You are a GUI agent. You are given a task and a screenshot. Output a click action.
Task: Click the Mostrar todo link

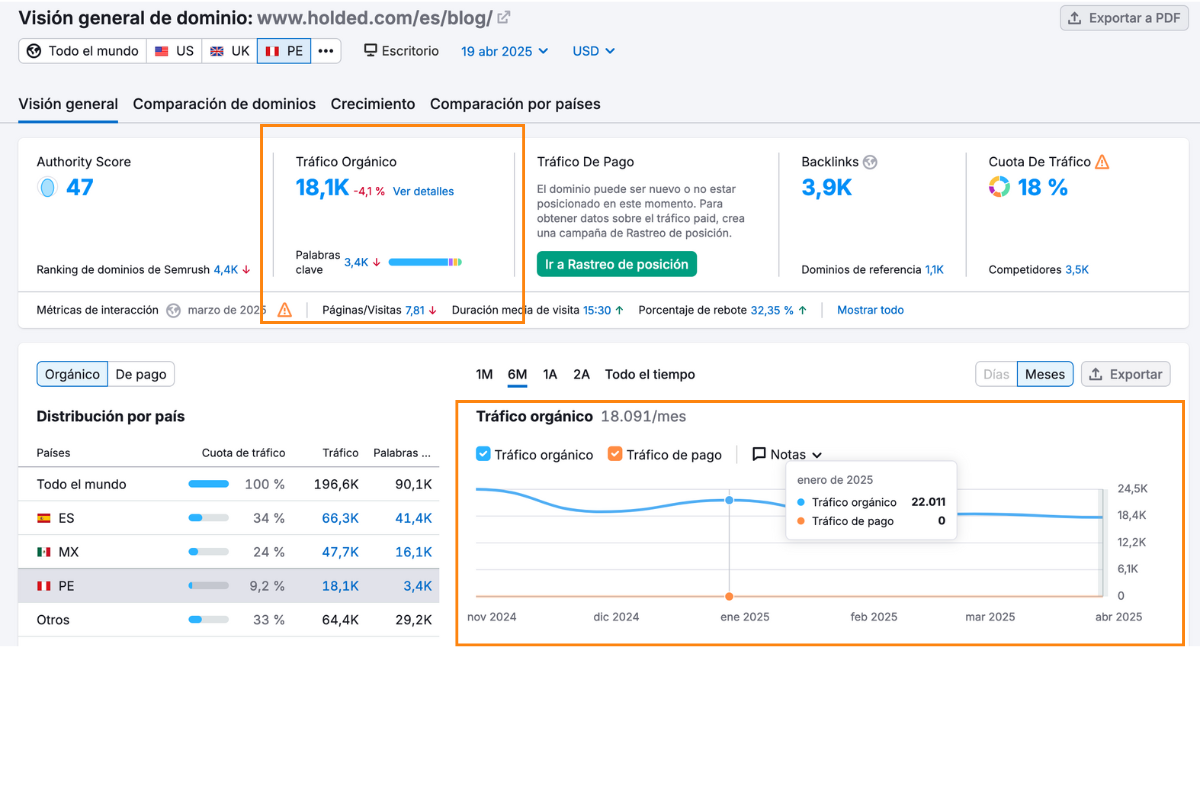[870, 310]
